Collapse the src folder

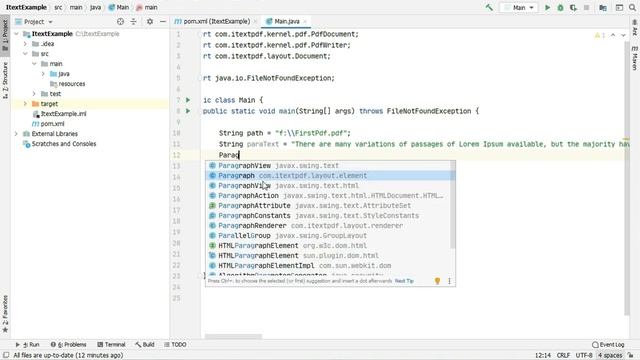click(25, 54)
